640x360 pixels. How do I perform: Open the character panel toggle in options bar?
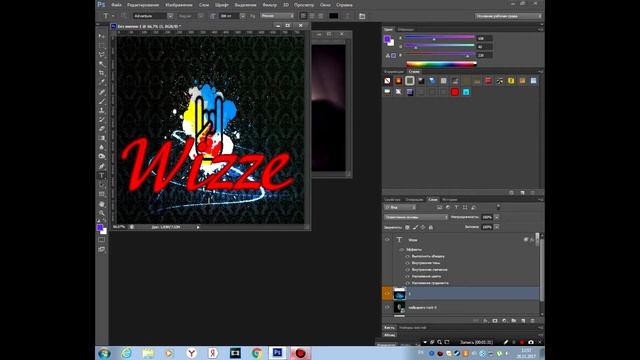[x=362, y=16]
